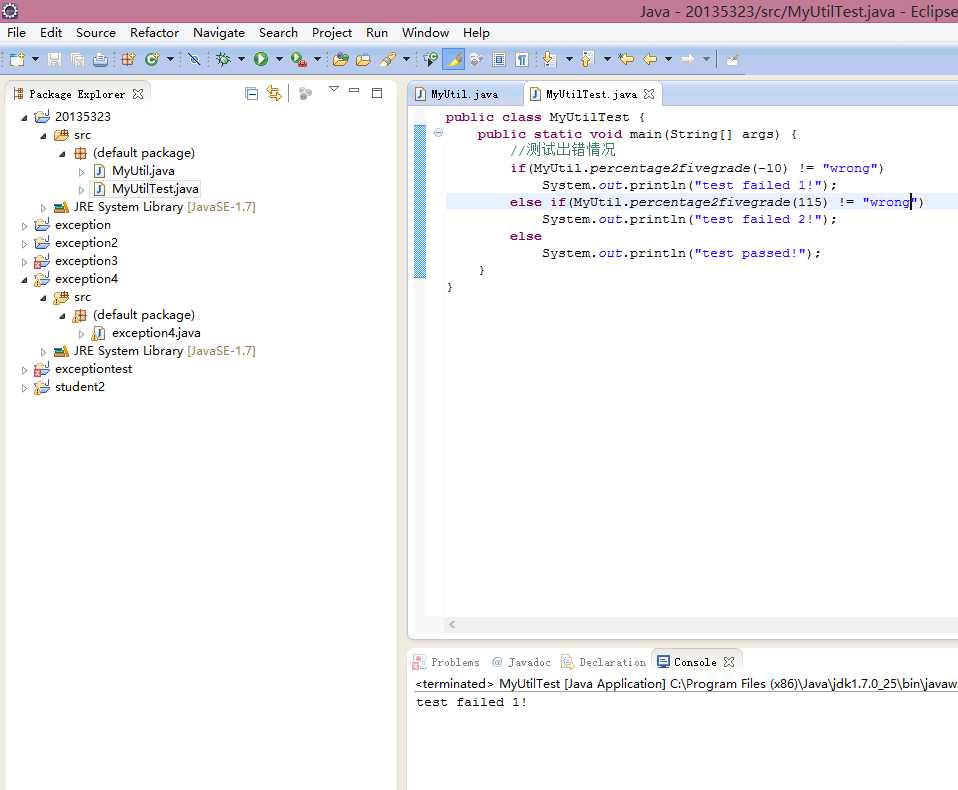
Task: Switch to the Declaration tab
Action: coord(604,662)
